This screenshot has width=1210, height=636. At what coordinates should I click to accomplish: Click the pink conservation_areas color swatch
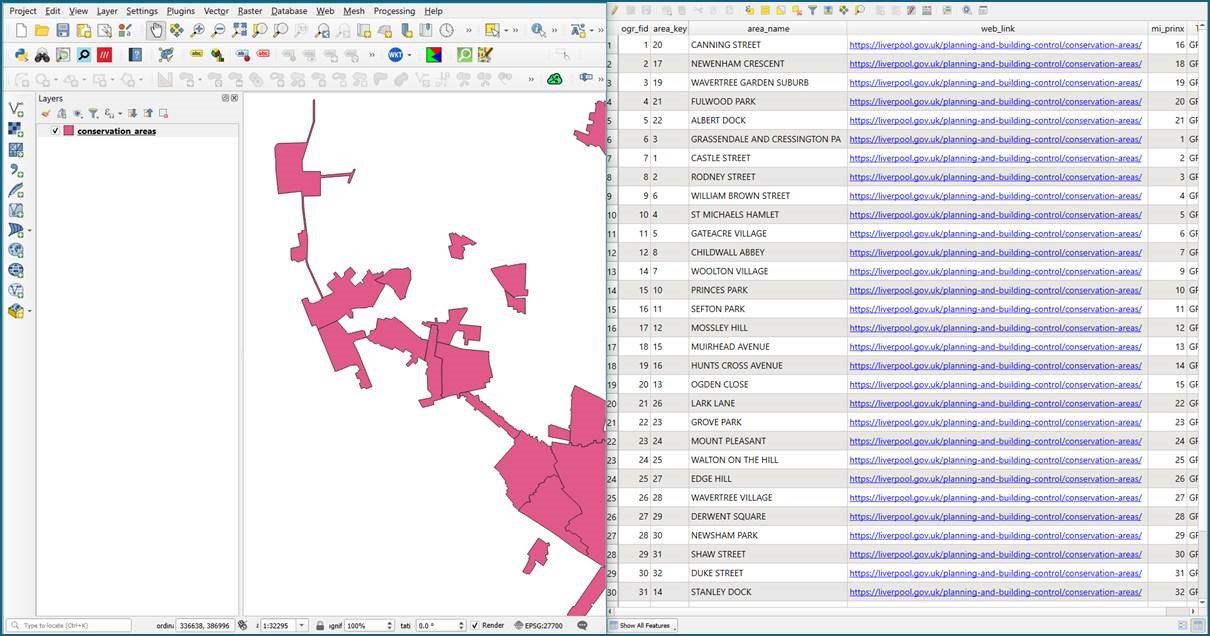coord(69,131)
